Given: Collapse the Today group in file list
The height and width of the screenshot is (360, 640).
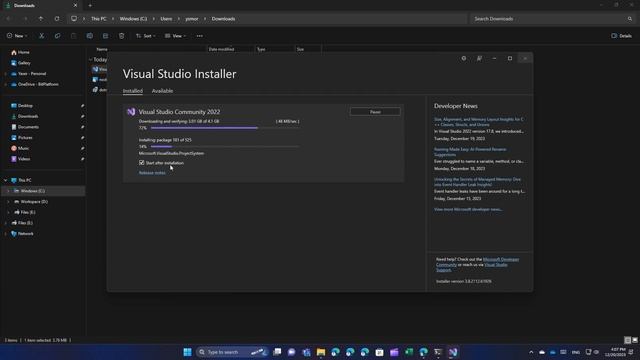Looking at the screenshot, I should click(x=91, y=60).
